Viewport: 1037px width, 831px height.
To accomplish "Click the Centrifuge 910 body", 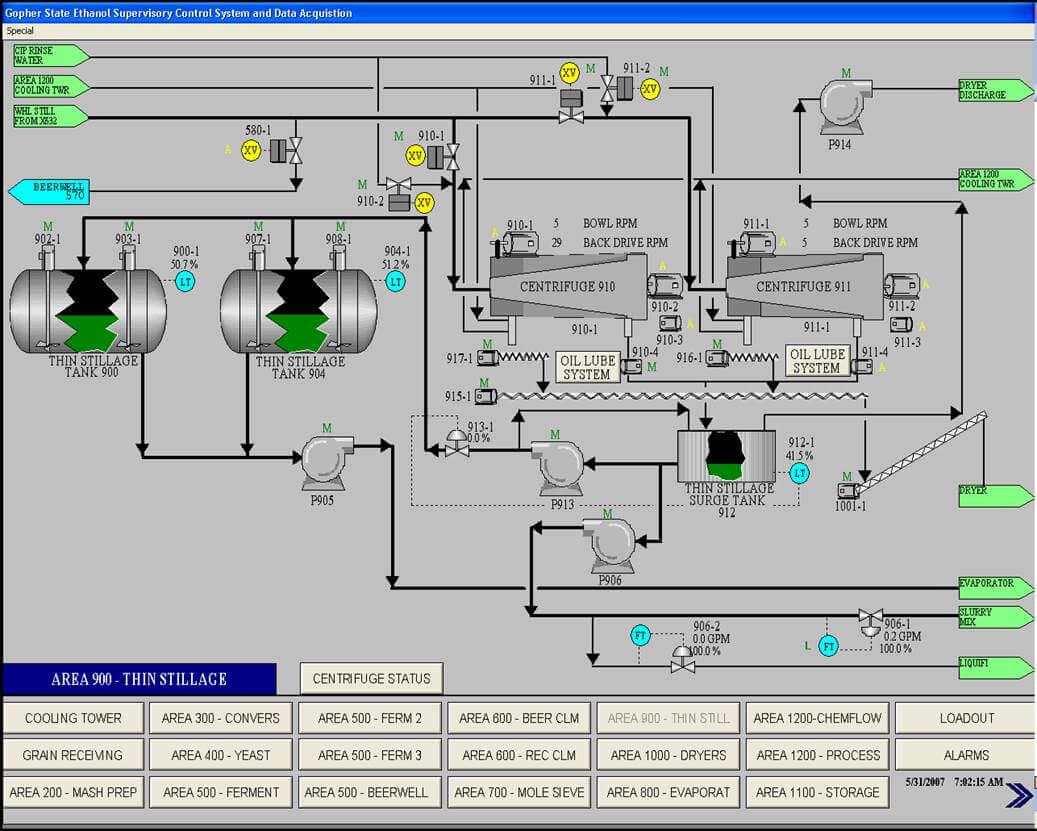I will click(x=567, y=287).
